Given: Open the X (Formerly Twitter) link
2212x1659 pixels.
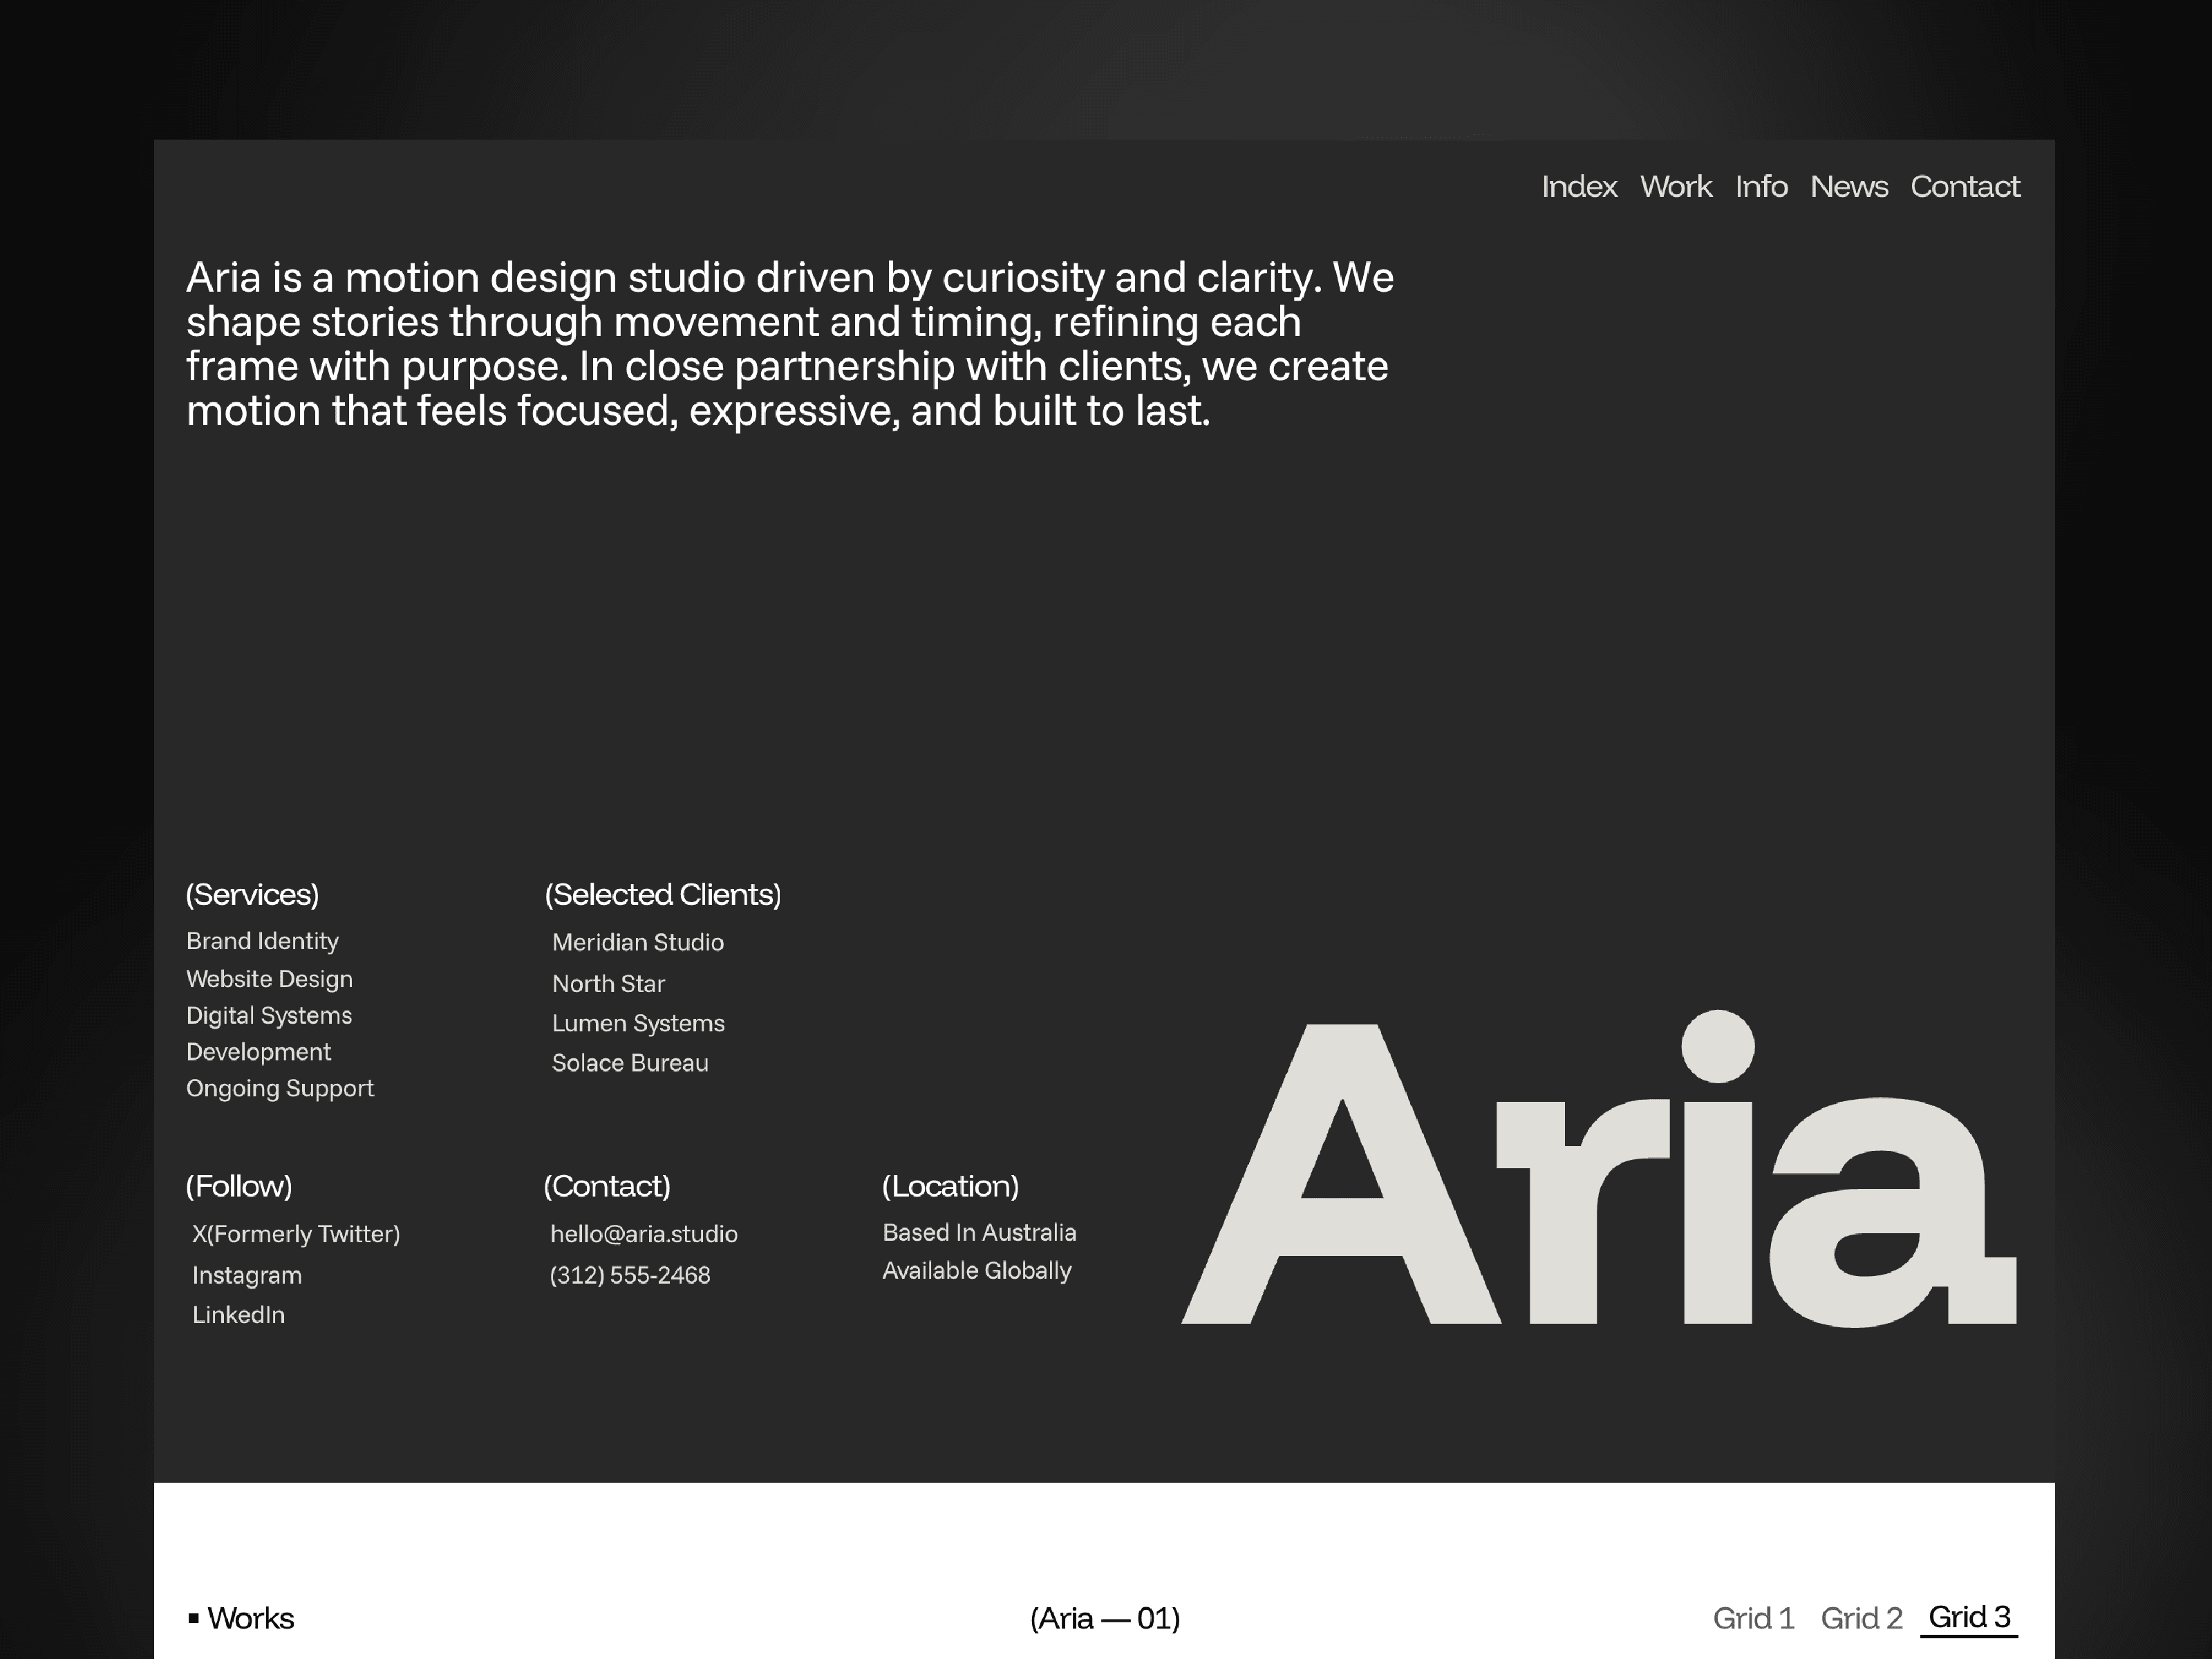Looking at the screenshot, I should [296, 1234].
